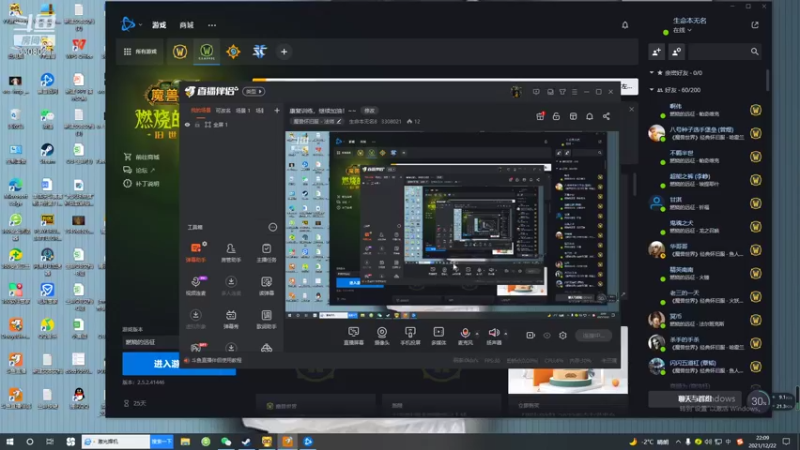
Task: Click the manage friend requests icon
Action: (677, 52)
